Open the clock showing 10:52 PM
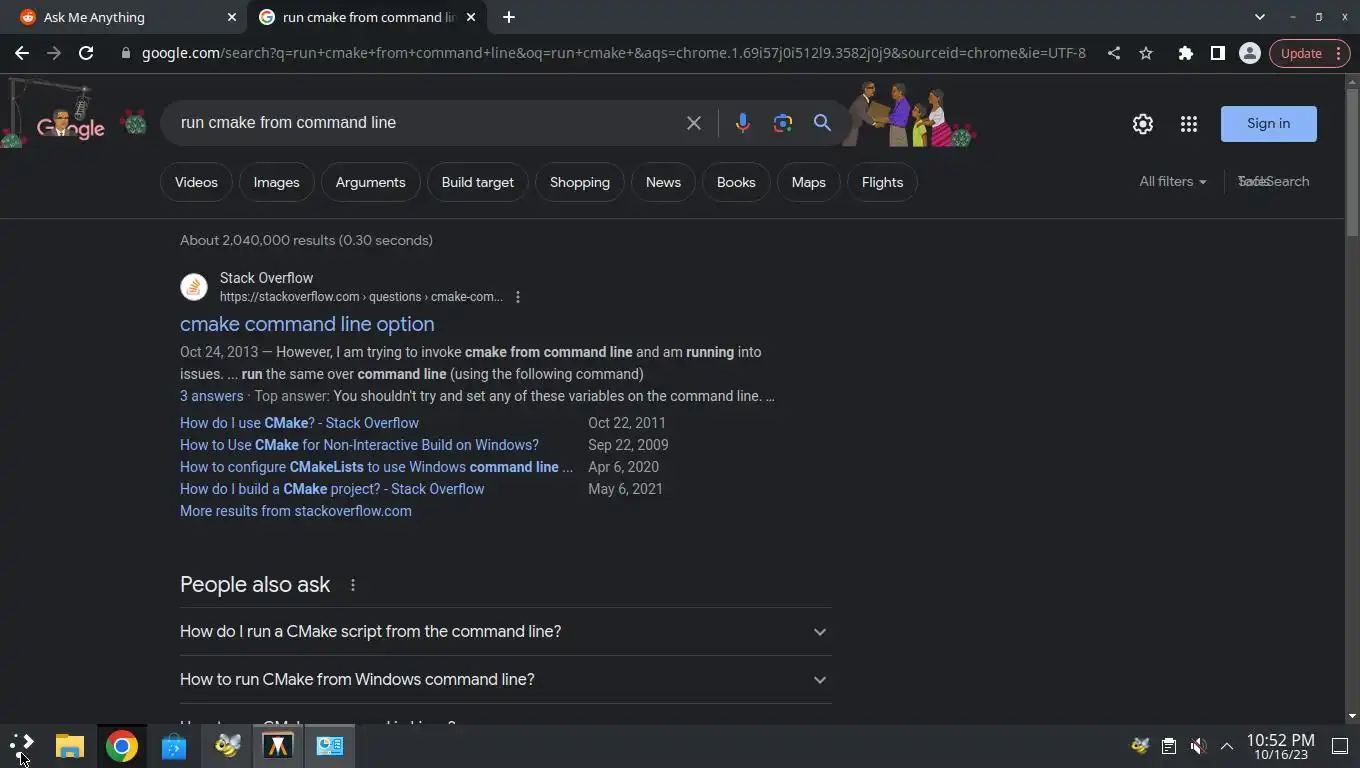This screenshot has width=1360, height=768. 1280,746
